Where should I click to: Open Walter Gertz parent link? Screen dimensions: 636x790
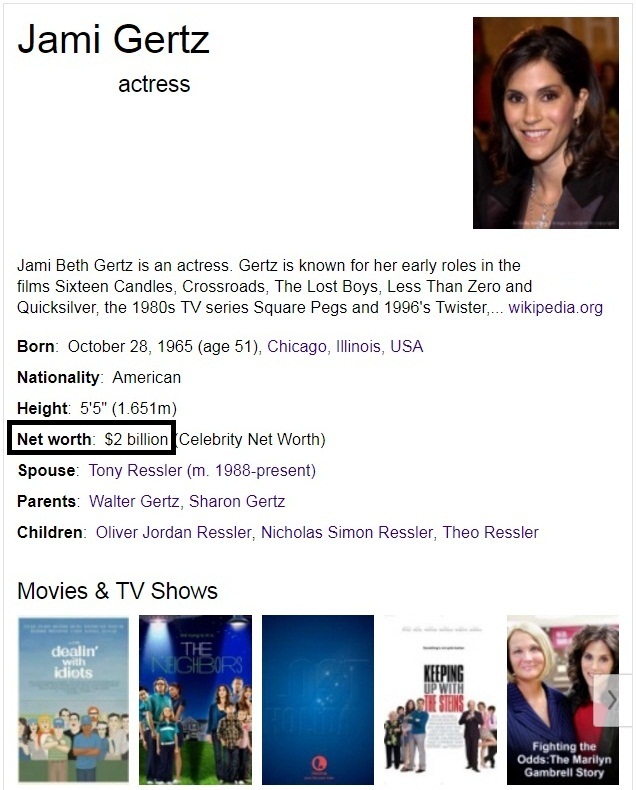click(x=134, y=501)
